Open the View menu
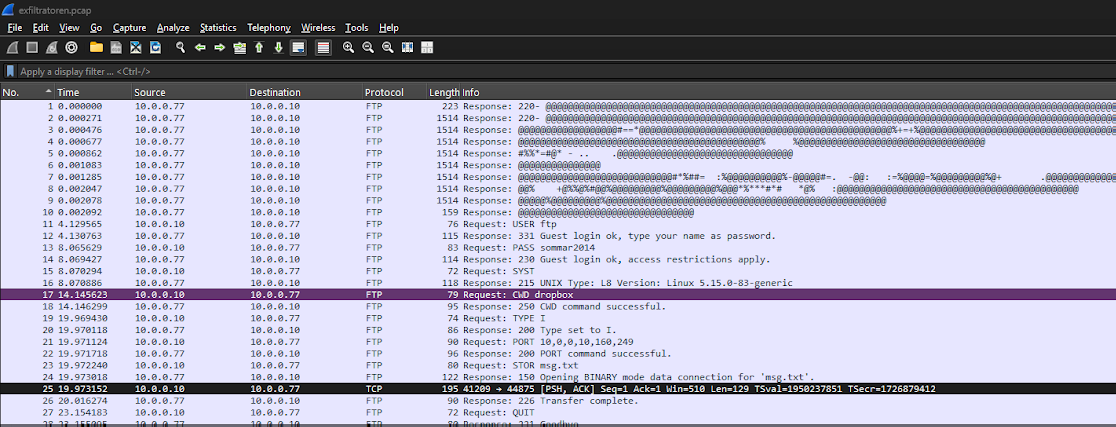 [69, 28]
